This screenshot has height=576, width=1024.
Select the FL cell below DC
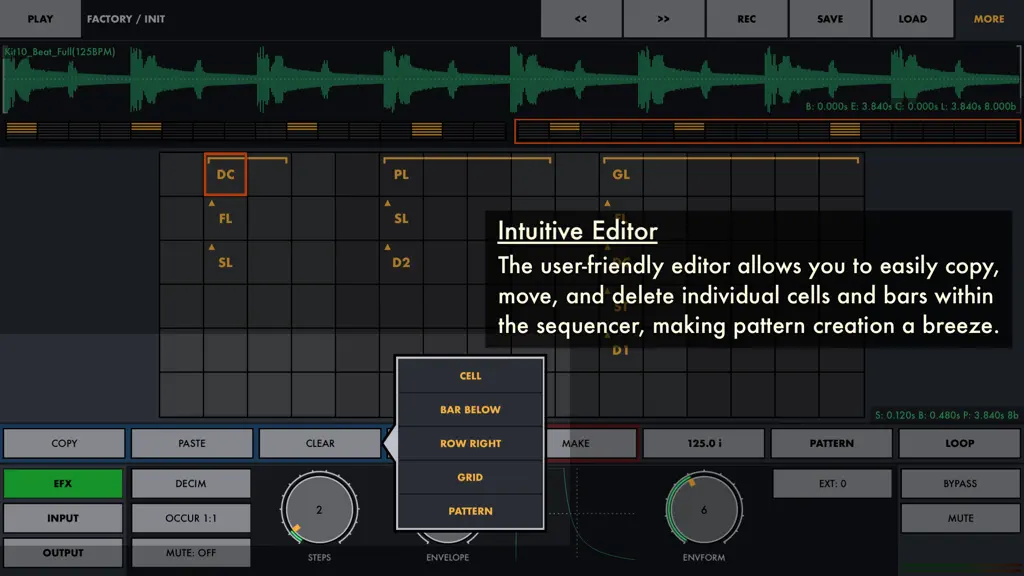pos(225,219)
